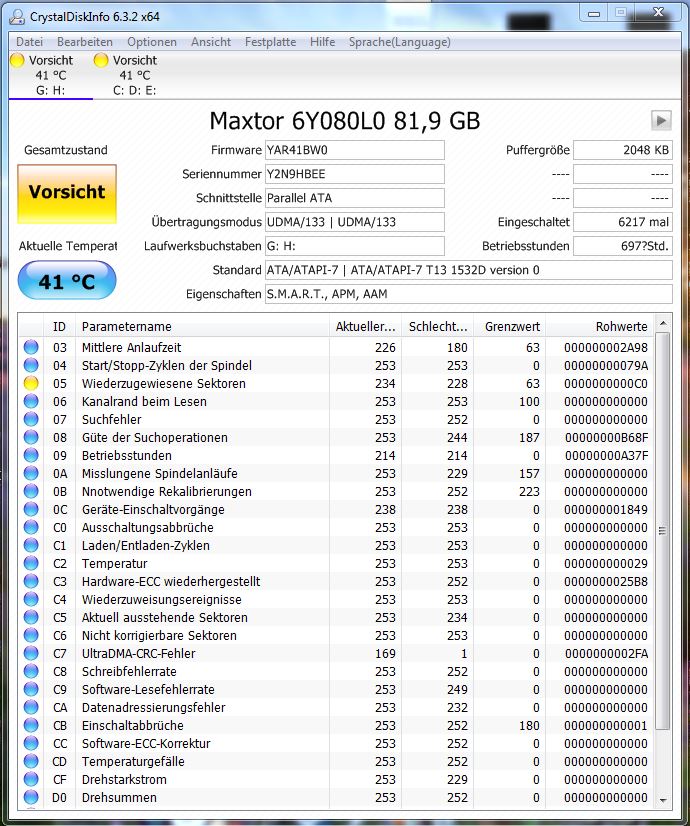The image size is (690, 826).
Task: Click status icon for Kanalrand beim Lesen
Action: click(x=32, y=401)
